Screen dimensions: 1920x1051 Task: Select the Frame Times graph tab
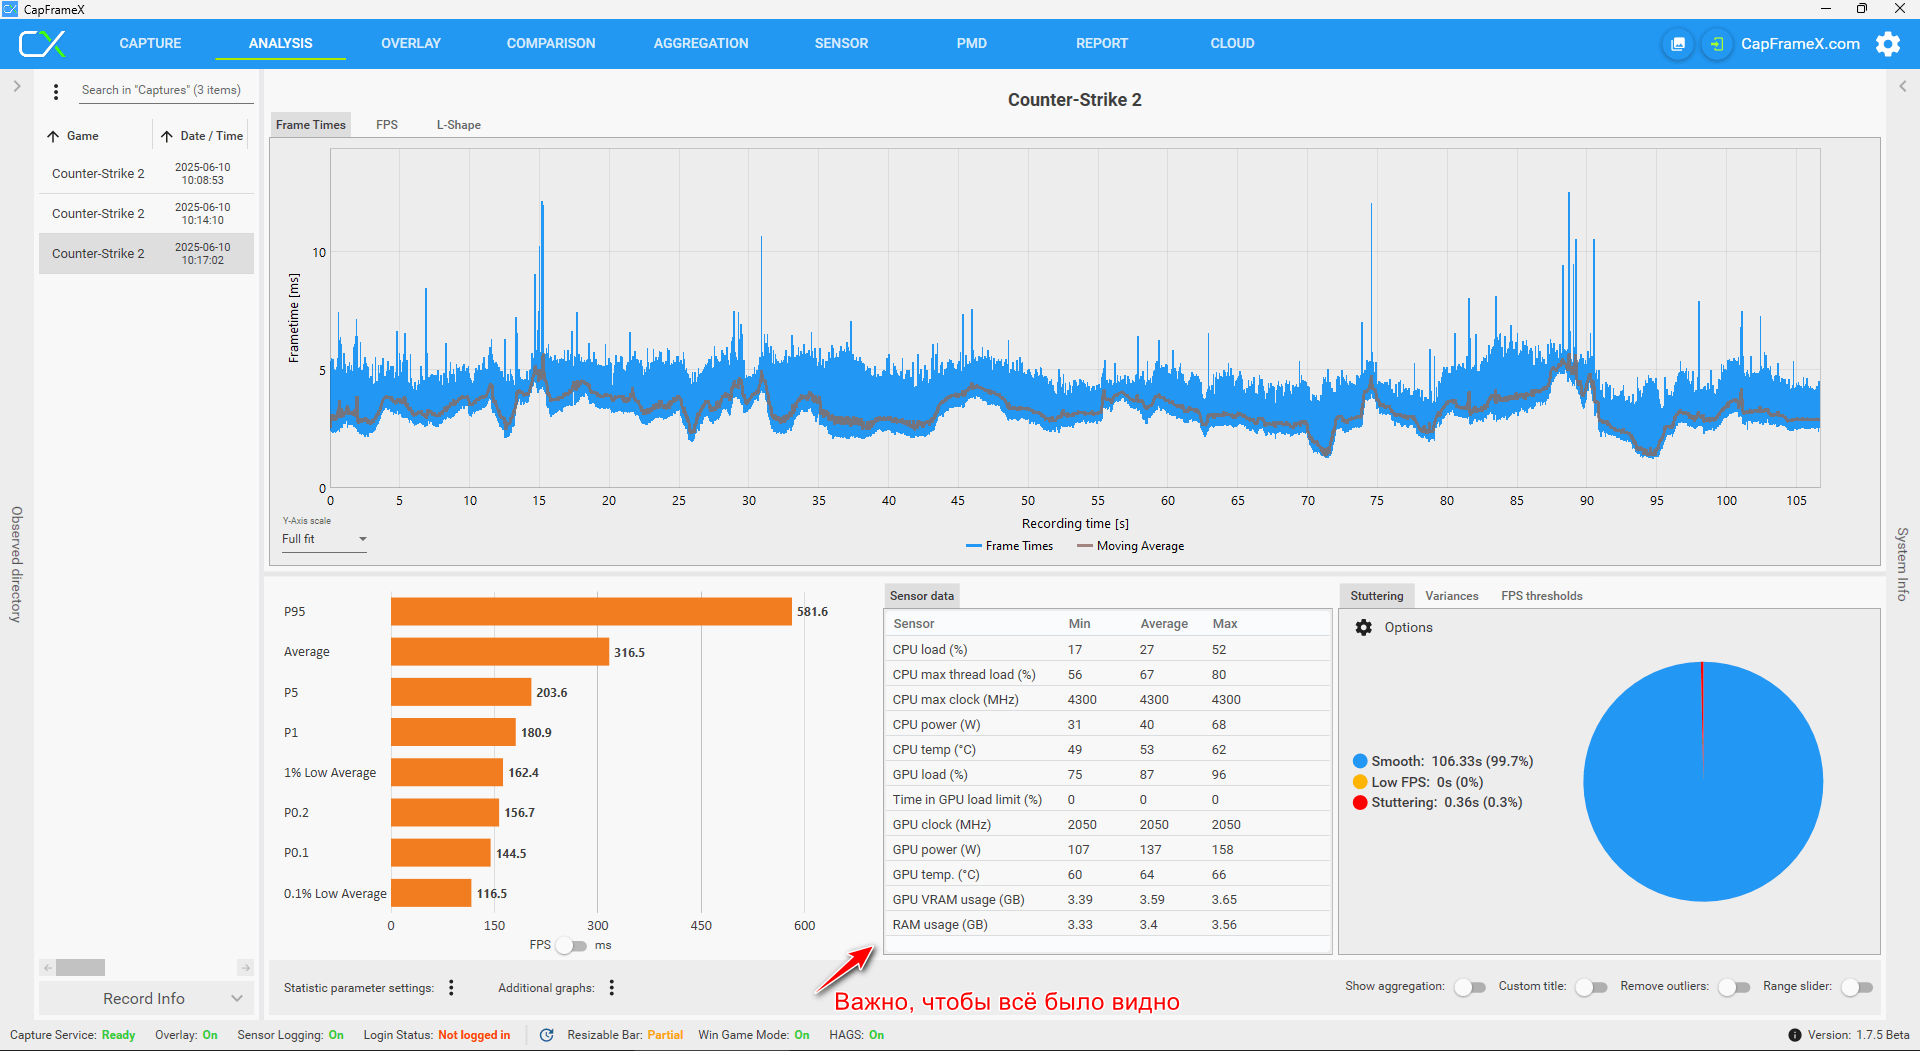[311, 125]
